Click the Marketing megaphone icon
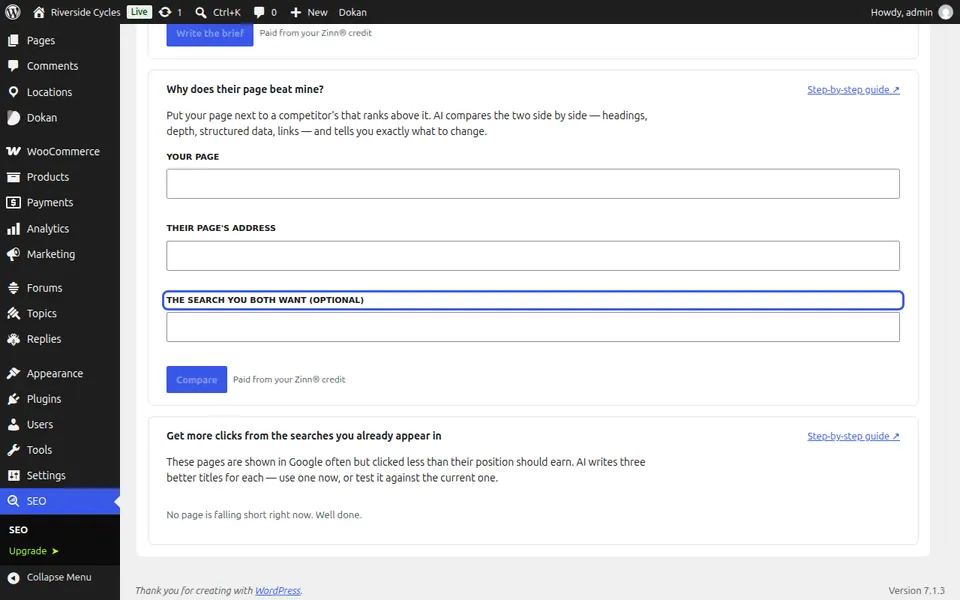The width and height of the screenshot is (960, 600). 13,254
